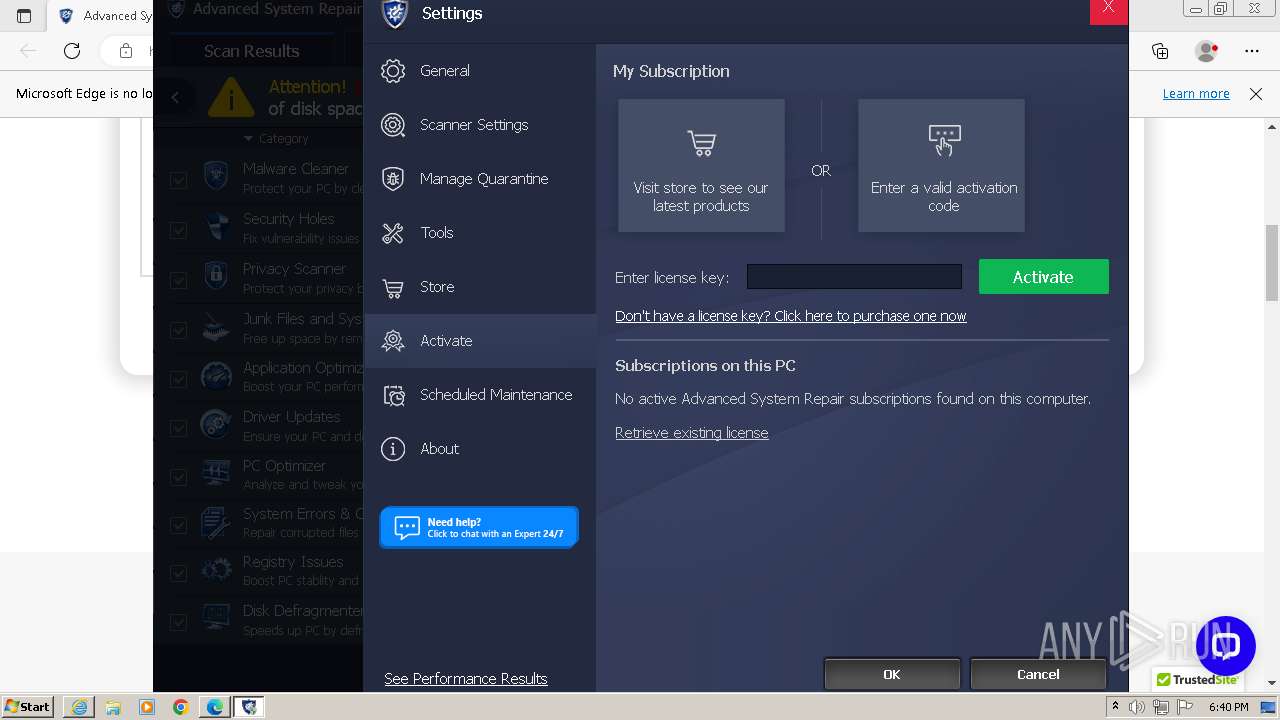Screen dimensions: 1280x720
Task: Toggle the Driver Updates checkbox
Action: coord(178,428)
